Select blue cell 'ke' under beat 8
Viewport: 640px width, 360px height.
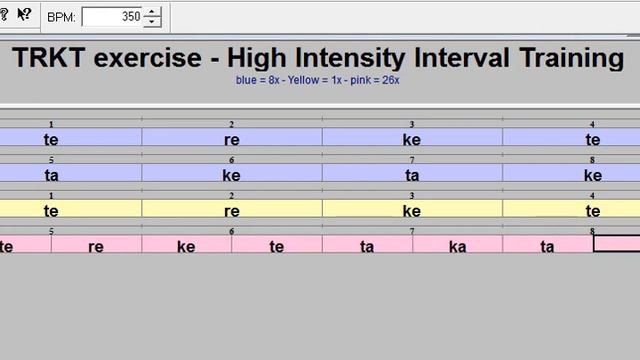571,173
